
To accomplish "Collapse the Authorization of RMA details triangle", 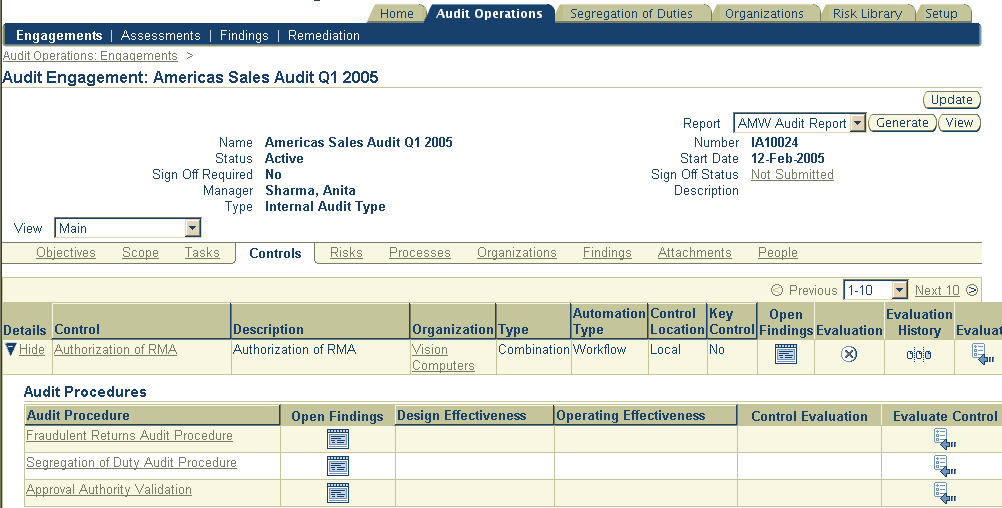I will pyautogui.click(x=10, y=349).
